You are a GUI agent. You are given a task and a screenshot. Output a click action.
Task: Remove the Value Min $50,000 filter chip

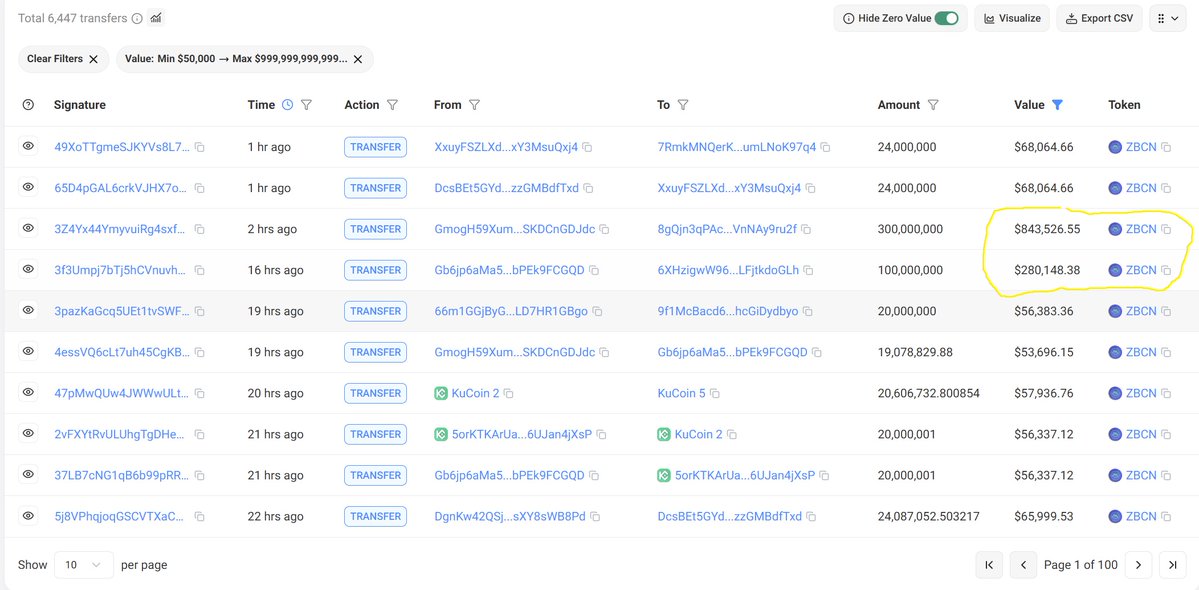pyautogui.click(x=358, y=59)
